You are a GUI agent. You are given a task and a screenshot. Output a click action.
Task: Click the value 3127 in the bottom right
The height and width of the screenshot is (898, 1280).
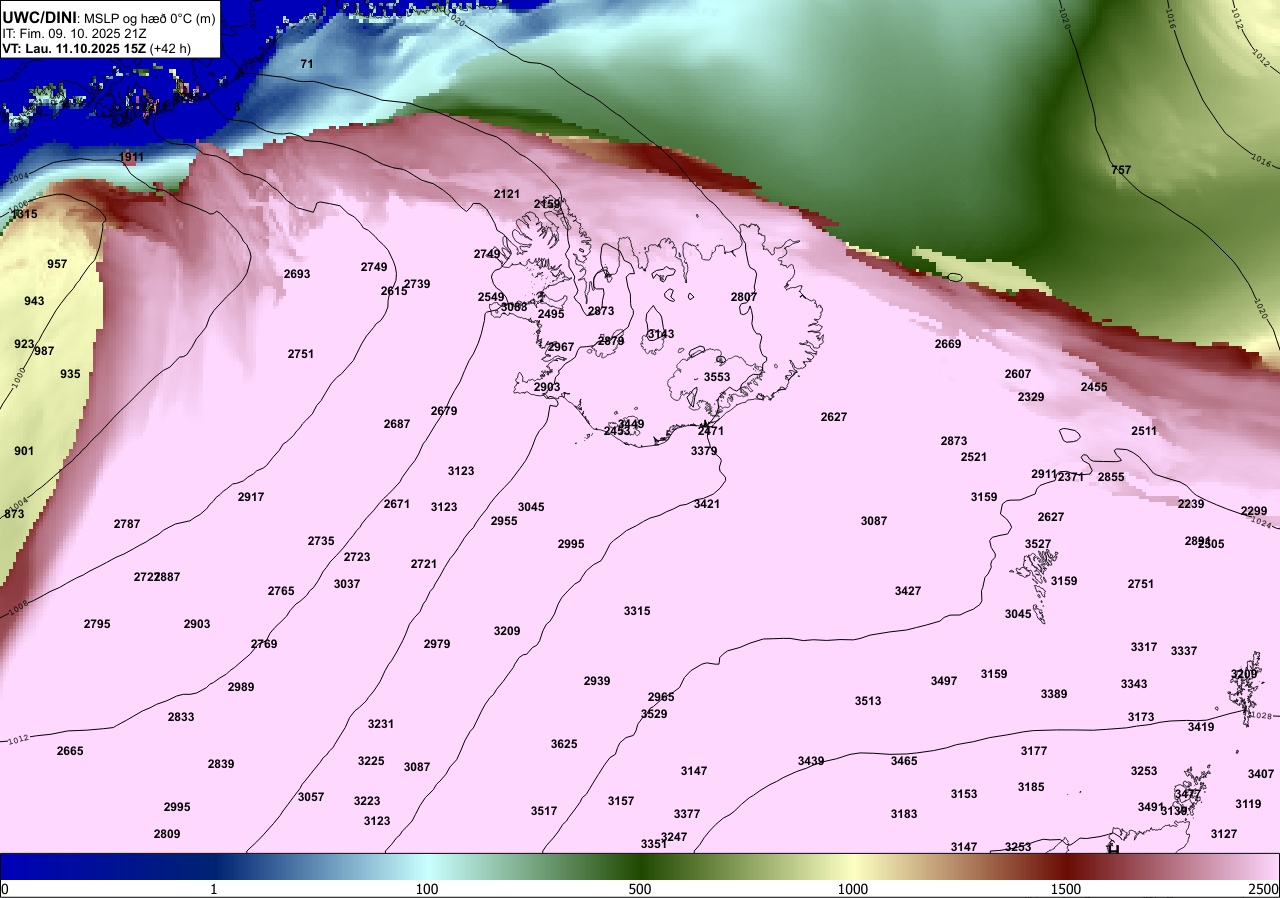coord(1224,834)
